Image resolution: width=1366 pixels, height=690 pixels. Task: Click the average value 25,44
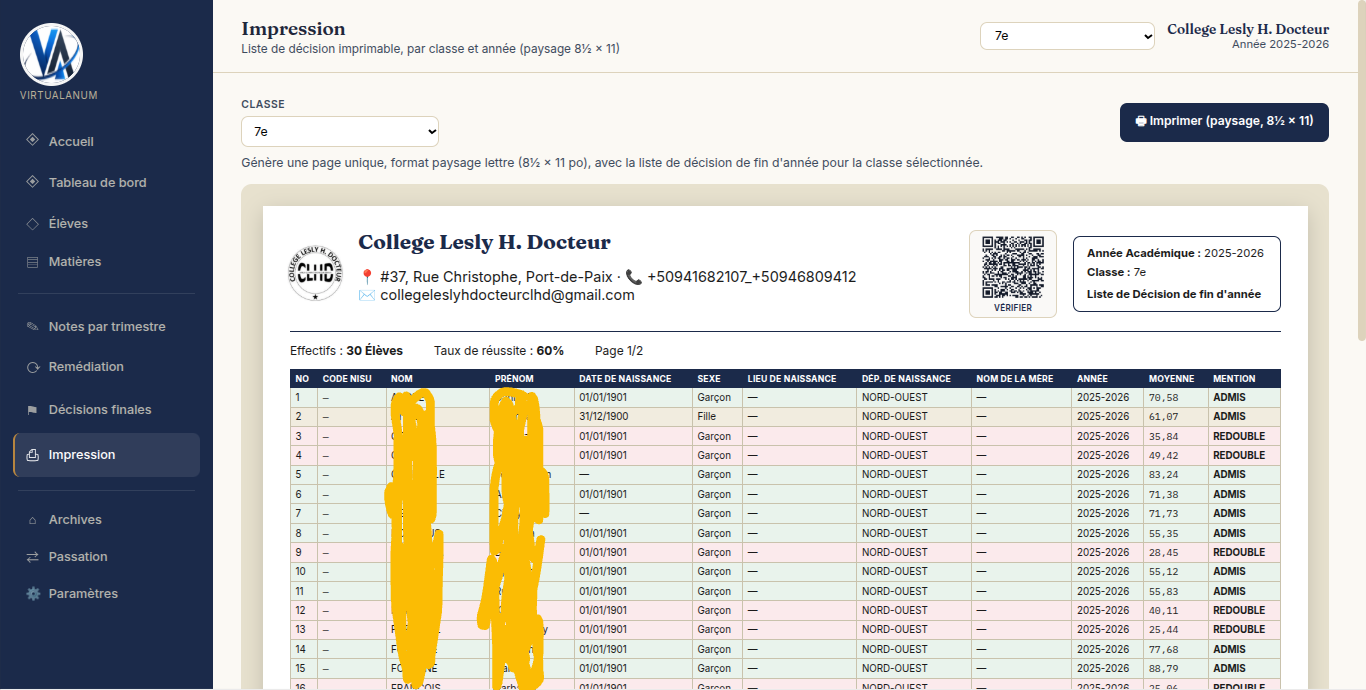(x=1164, y=630)
